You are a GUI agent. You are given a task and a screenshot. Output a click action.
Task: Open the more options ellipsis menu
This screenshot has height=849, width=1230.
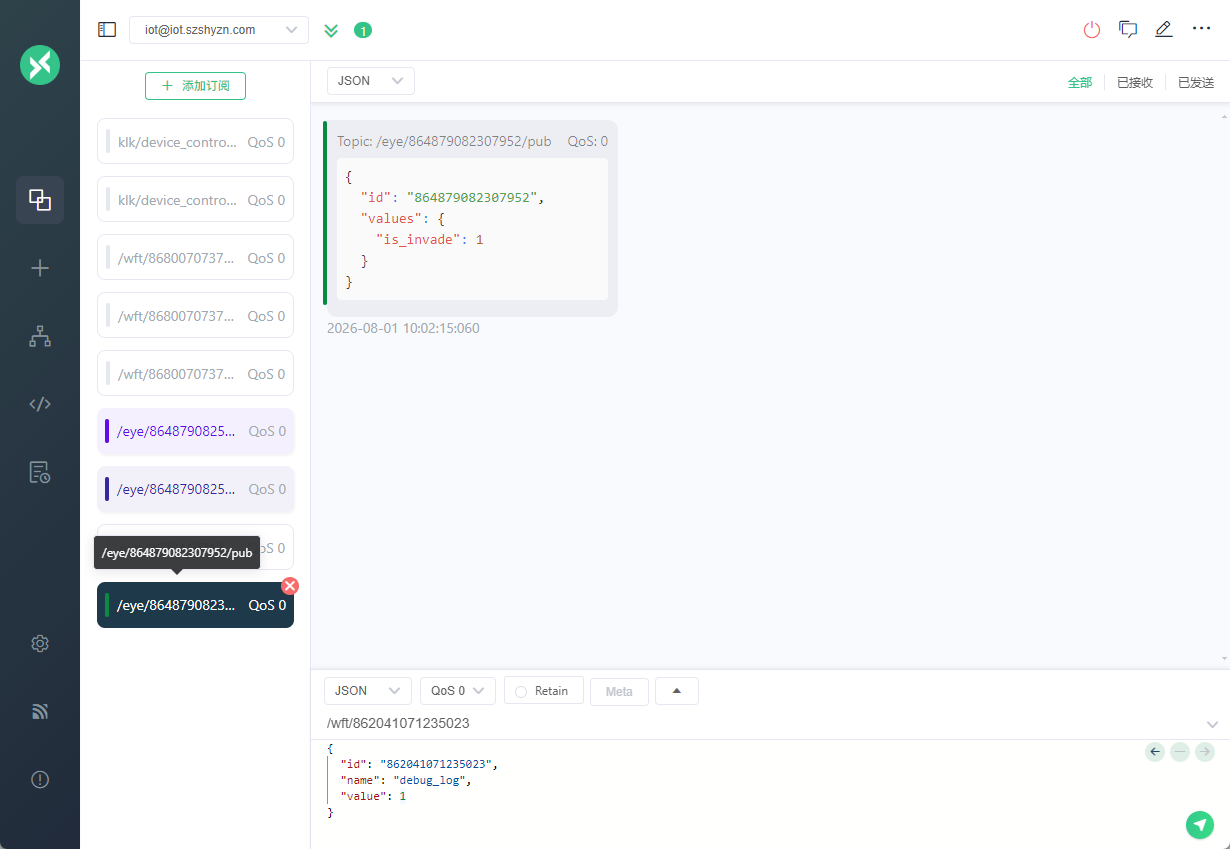1202,29
